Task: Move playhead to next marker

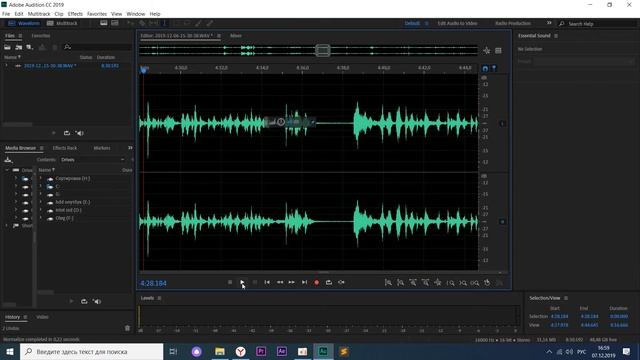Action: 304,282
